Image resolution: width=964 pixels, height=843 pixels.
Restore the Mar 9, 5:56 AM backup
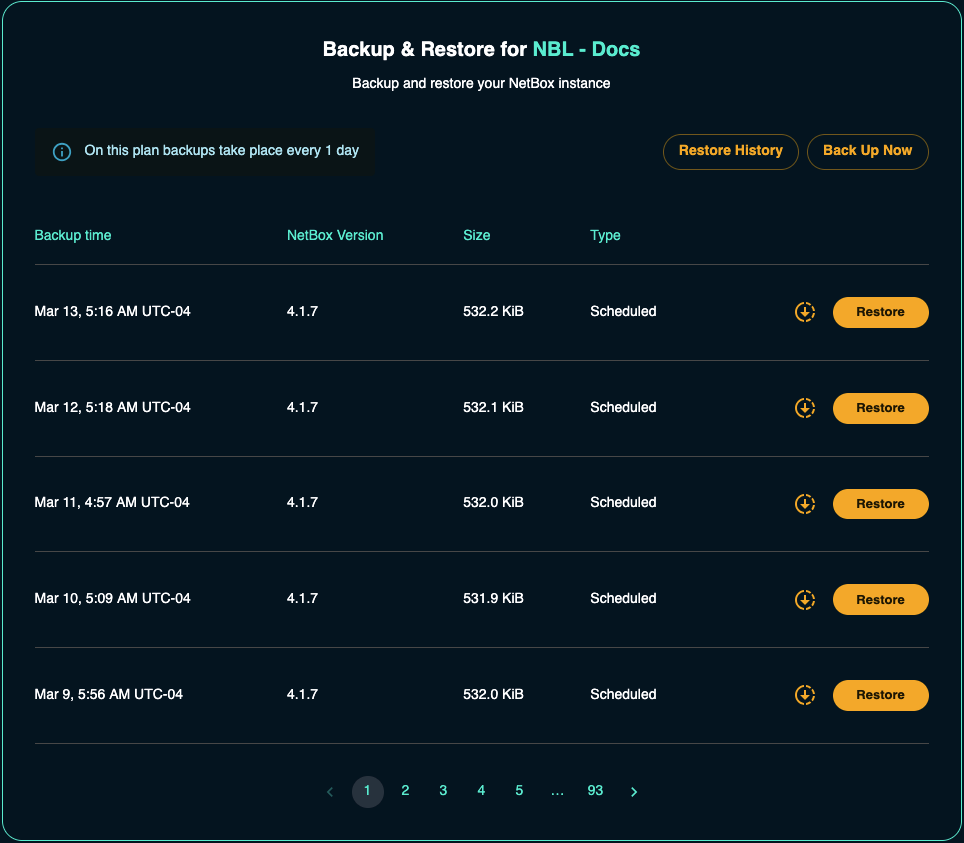click(880, 695)
